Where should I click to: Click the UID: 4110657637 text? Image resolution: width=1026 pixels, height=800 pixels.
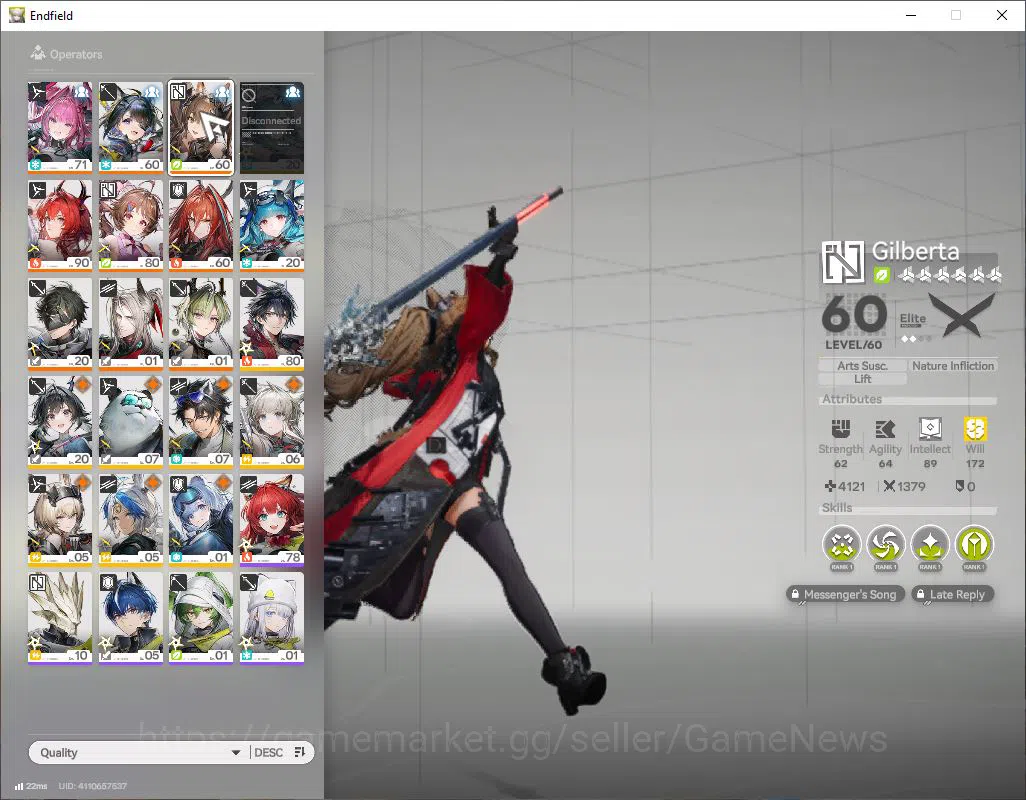pos(92,786)
